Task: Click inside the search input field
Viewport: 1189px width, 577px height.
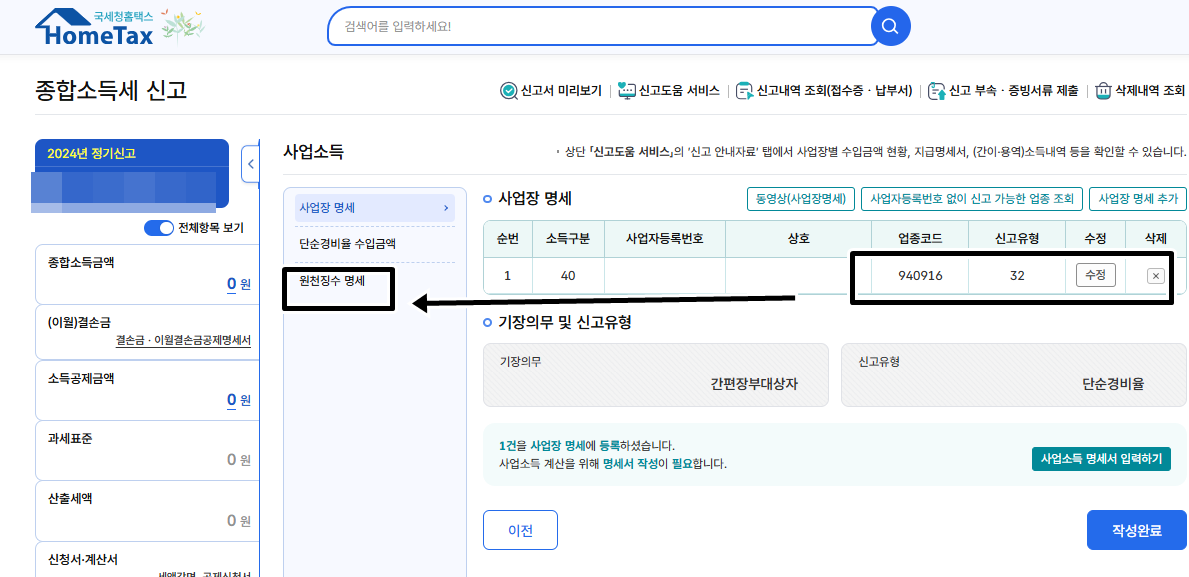Action: 600,27
